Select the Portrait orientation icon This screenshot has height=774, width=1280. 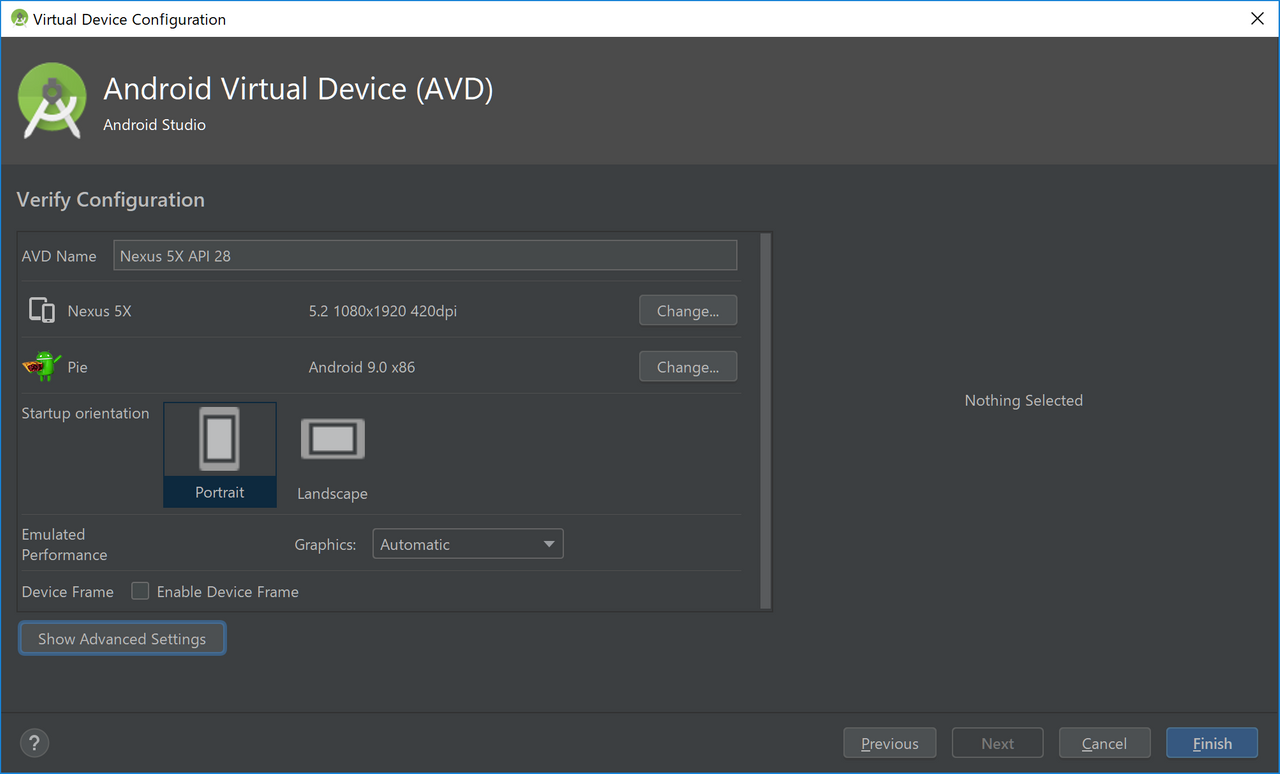pyautogui.click(x=219, y=438)
